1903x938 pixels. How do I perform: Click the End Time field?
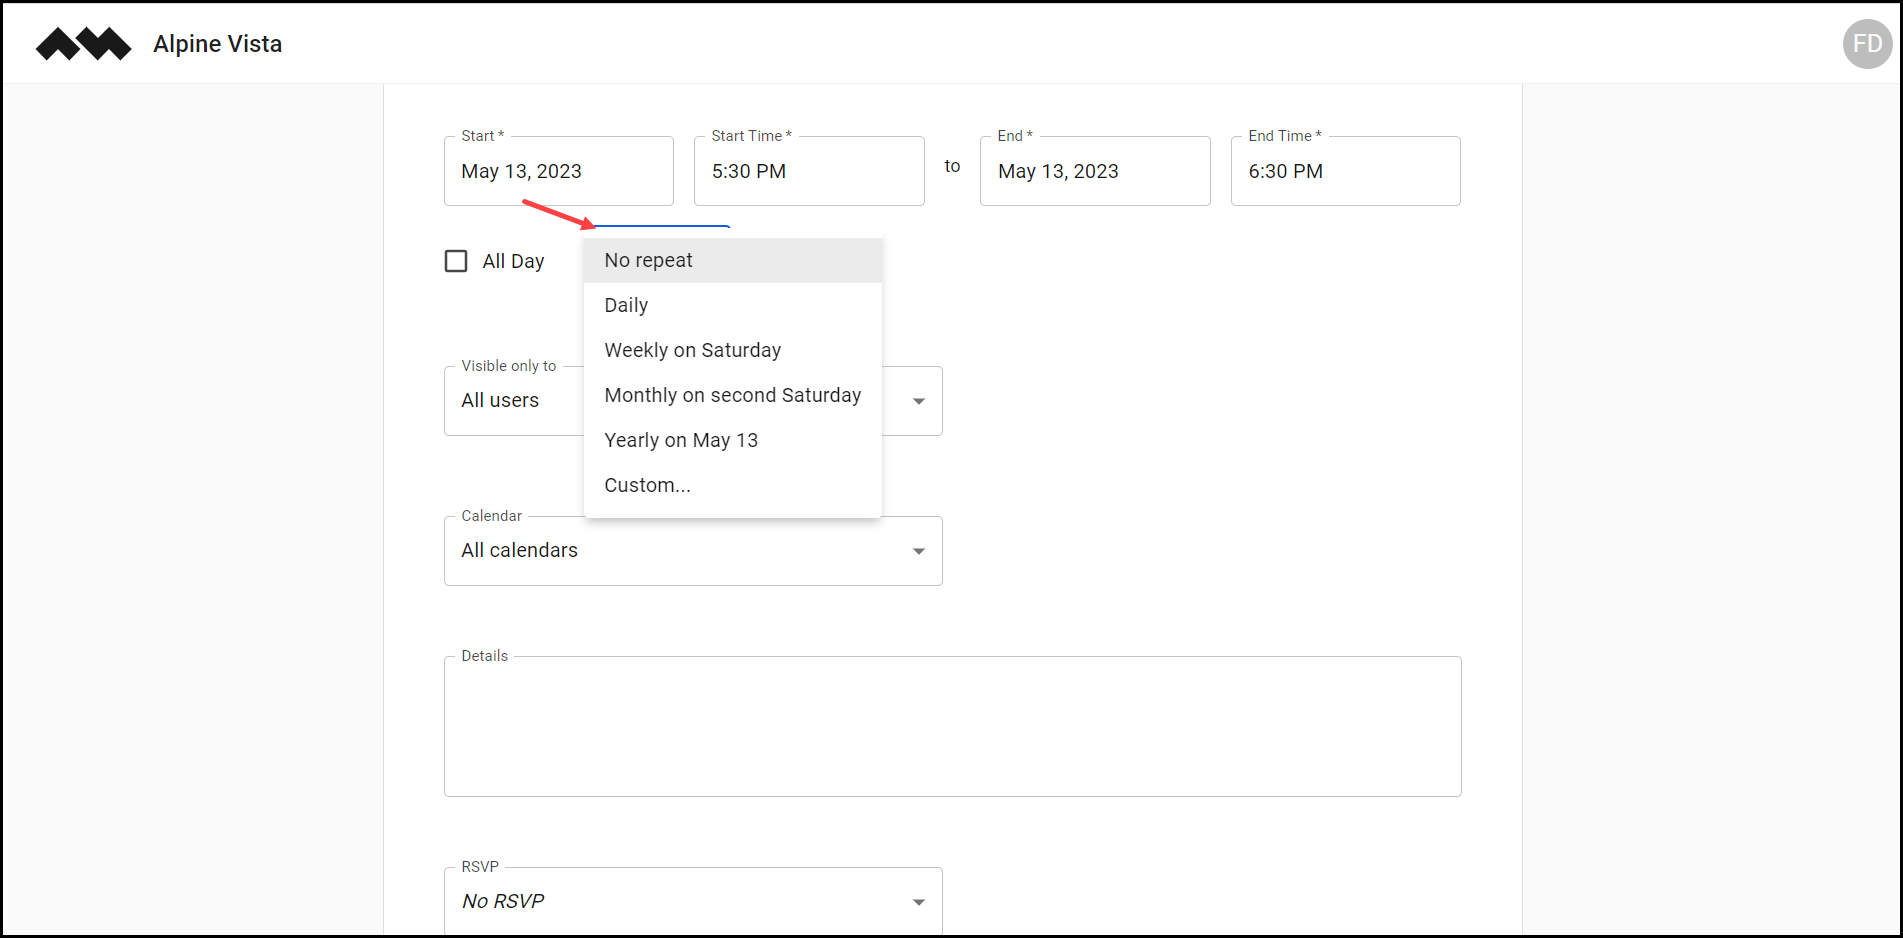(1346, 171)
